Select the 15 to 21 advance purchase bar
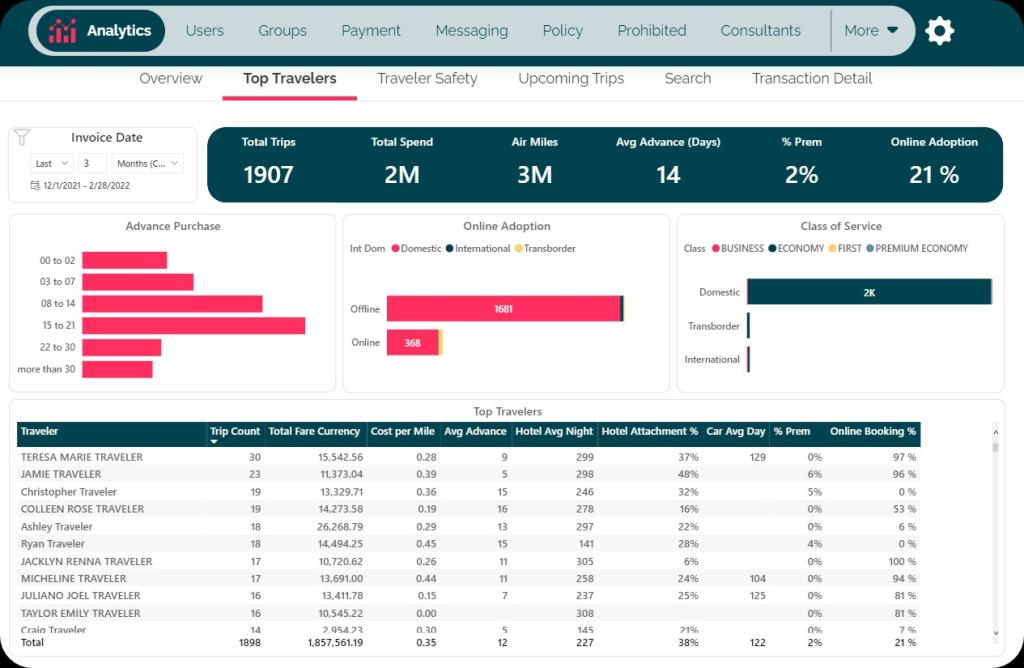Image resolution: width=1024 pixels, height=668 pixels. (x=193, y=326)
